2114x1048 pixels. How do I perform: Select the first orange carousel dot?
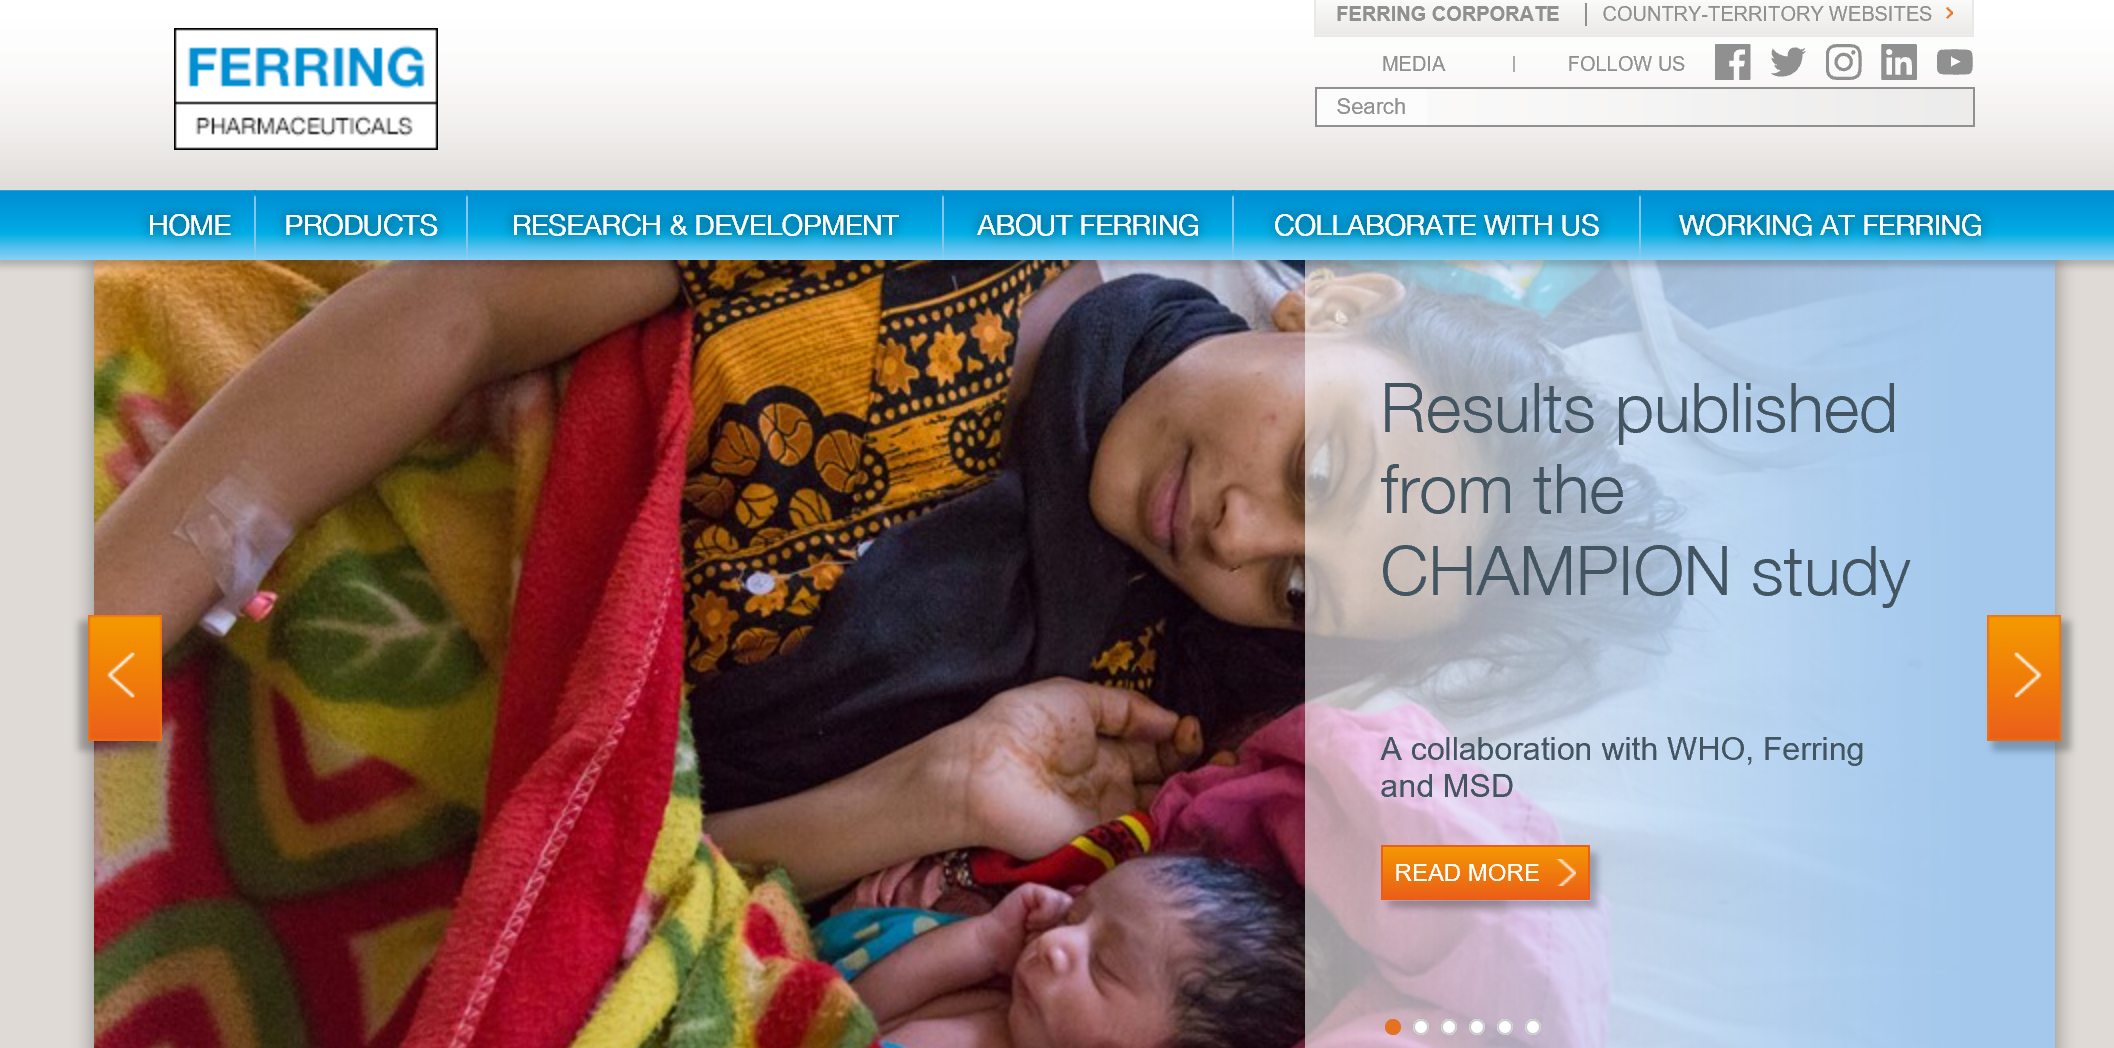tap(1393, 1027)
